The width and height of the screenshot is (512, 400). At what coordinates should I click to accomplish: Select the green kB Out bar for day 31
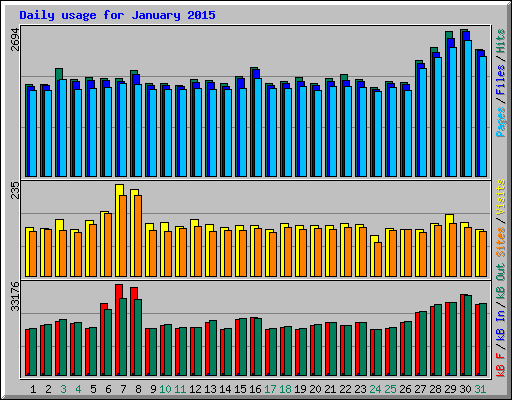(483, 340)
